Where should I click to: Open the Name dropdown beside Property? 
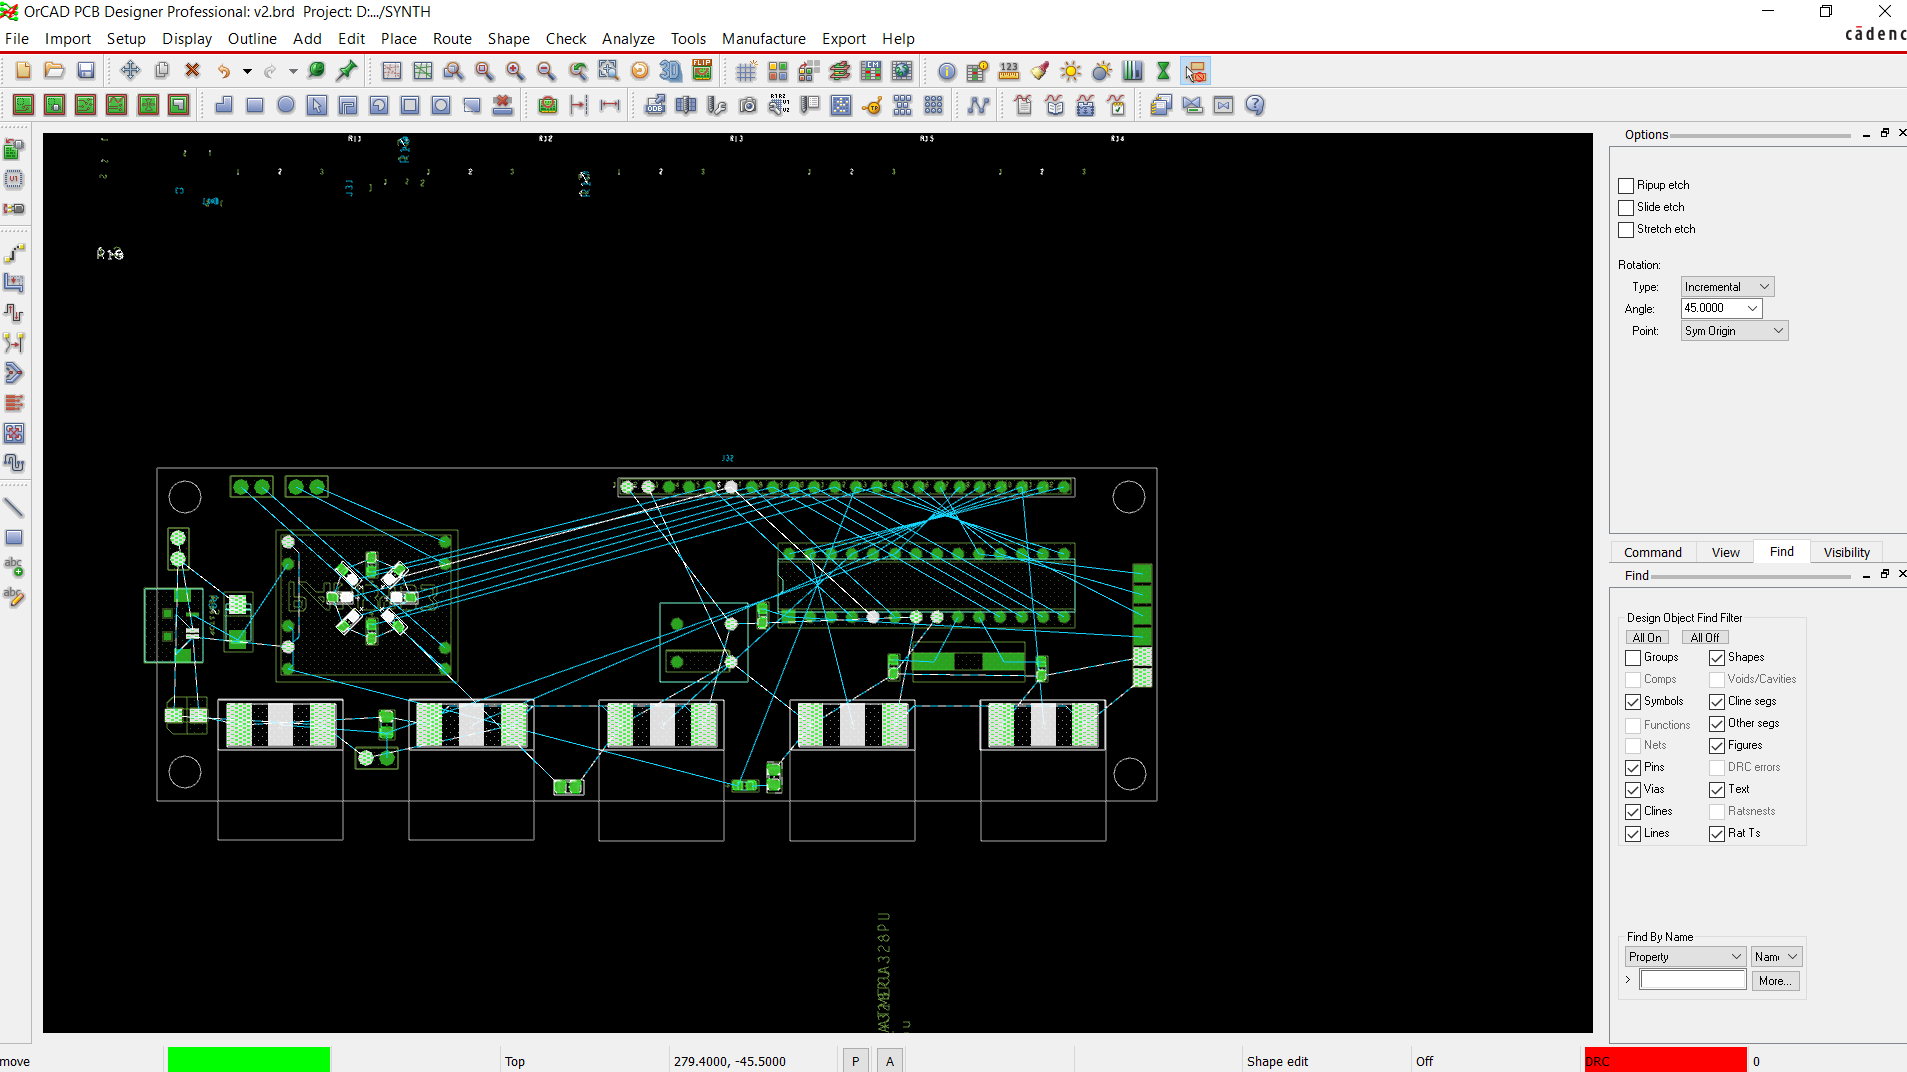(x=1776, y=957)
